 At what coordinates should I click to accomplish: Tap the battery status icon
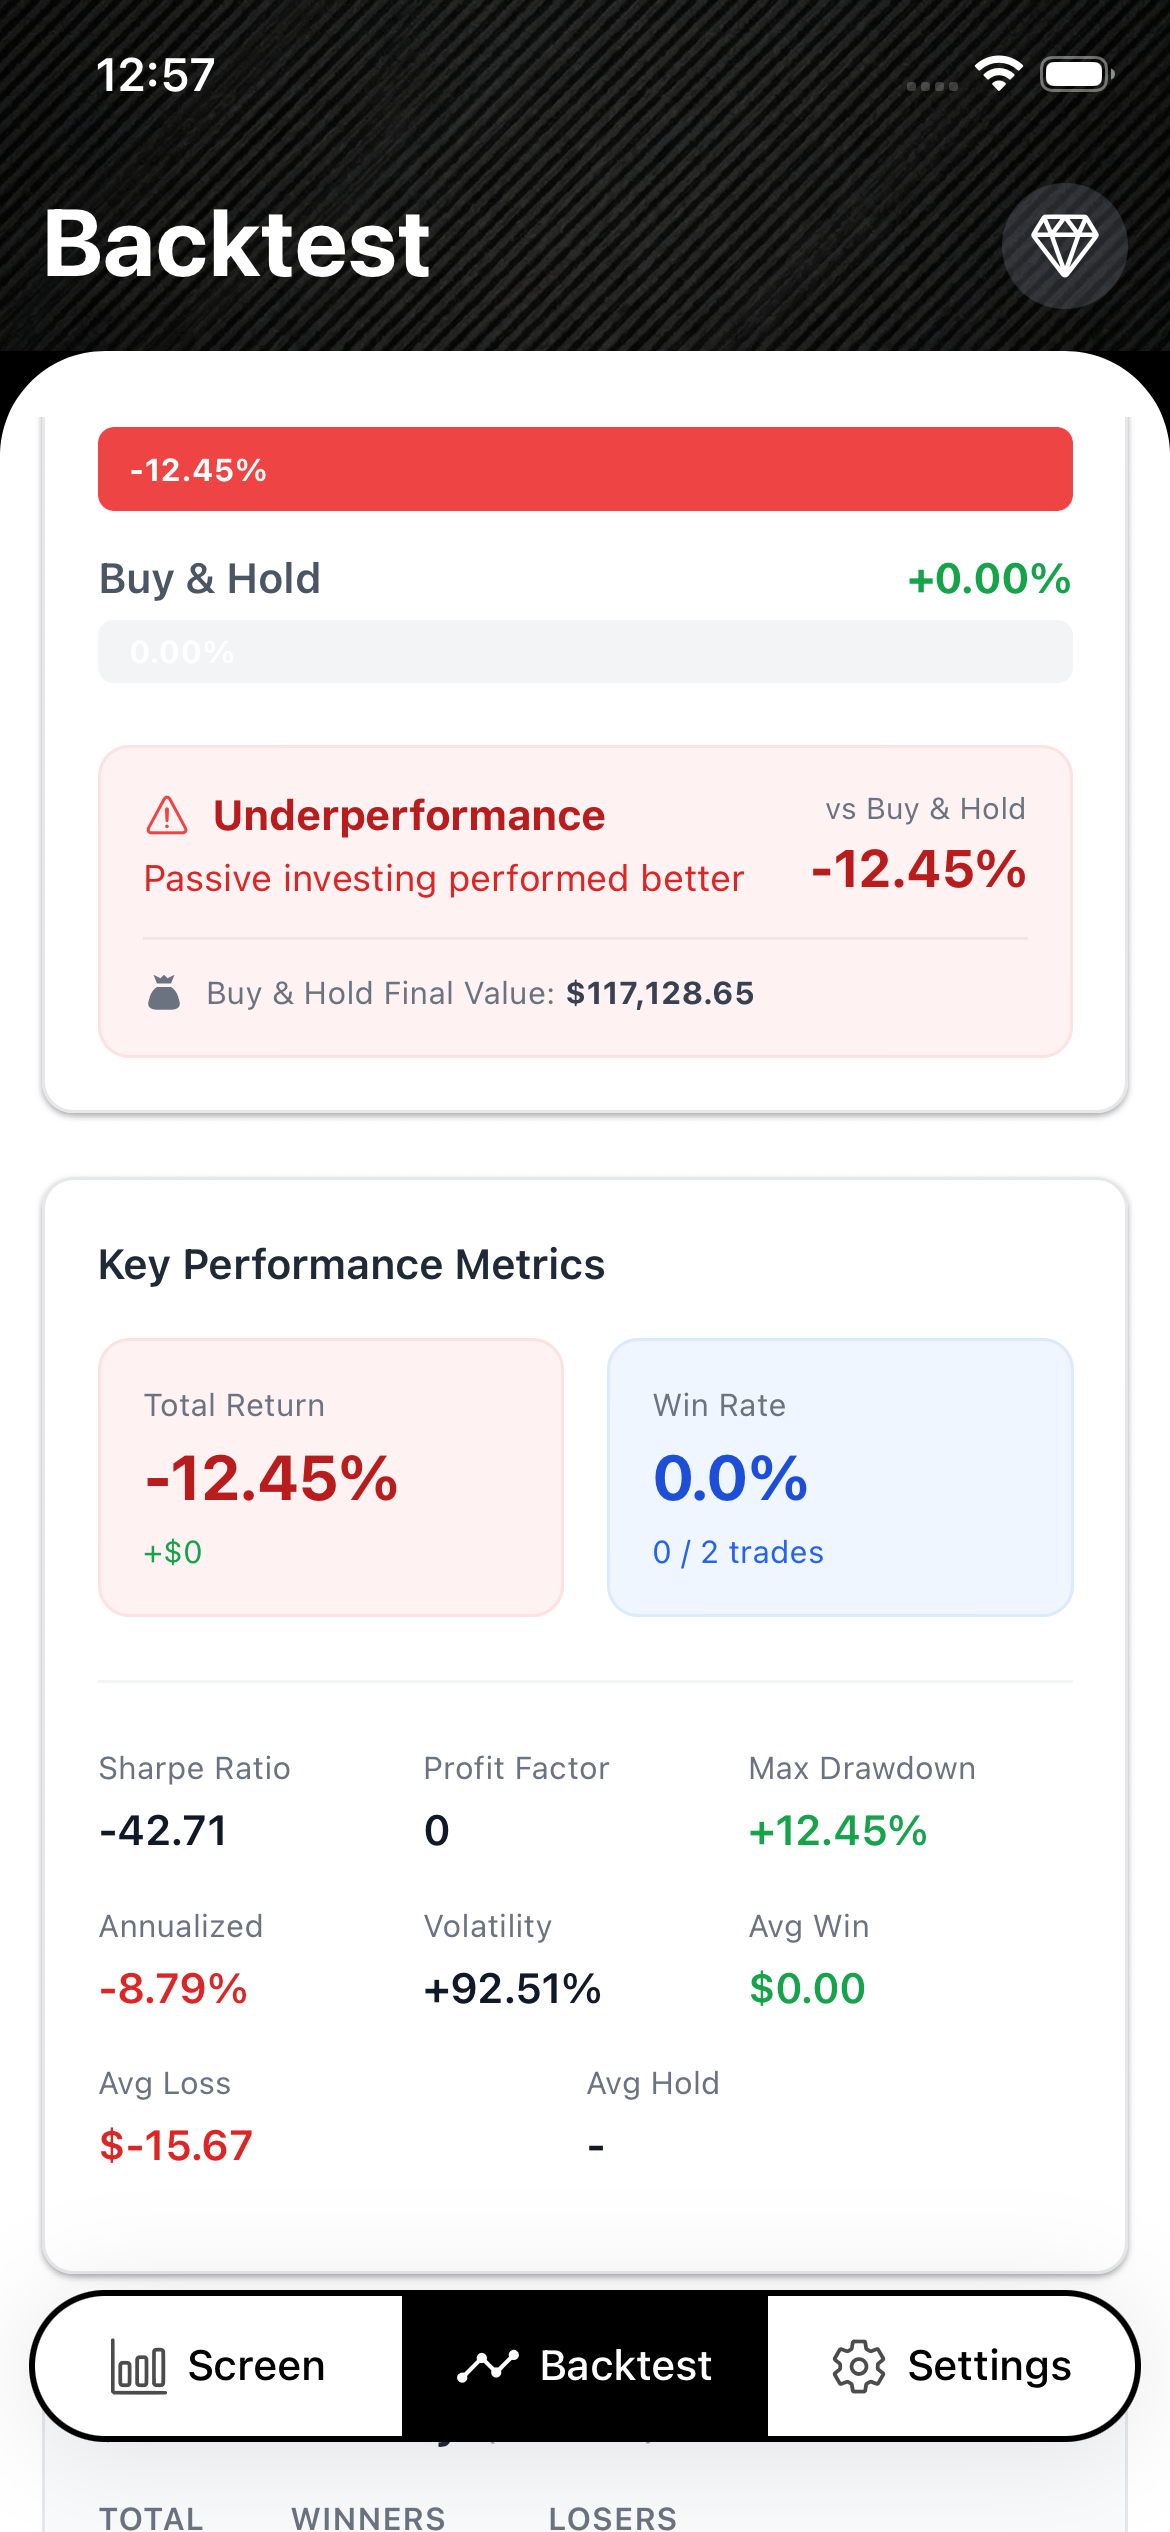tap(1076, 74)
